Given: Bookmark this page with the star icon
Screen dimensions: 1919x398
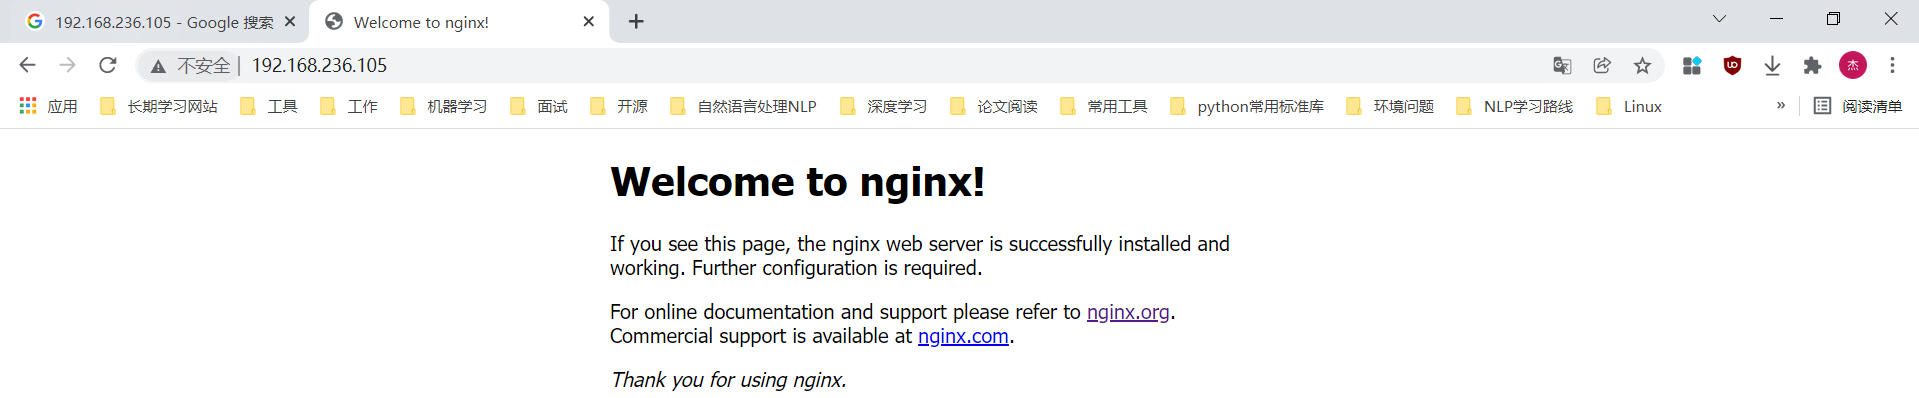Looking at the screenshot, I should tap(1642, 65).
